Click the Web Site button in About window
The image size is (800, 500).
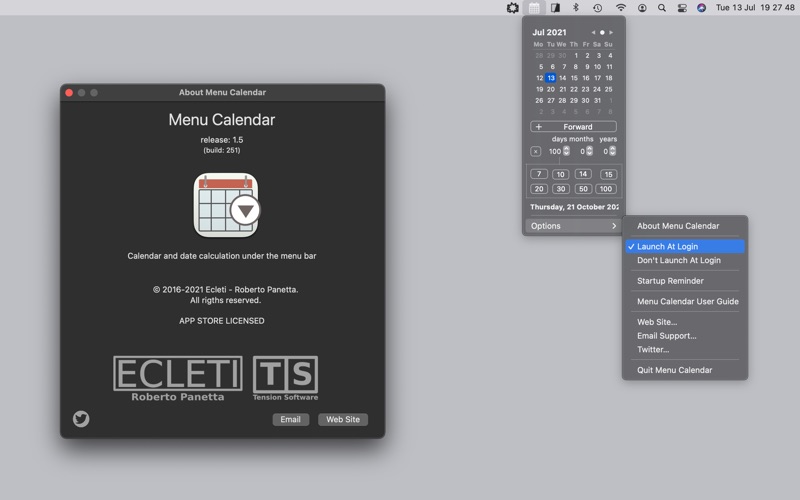[x=343, y=419]
